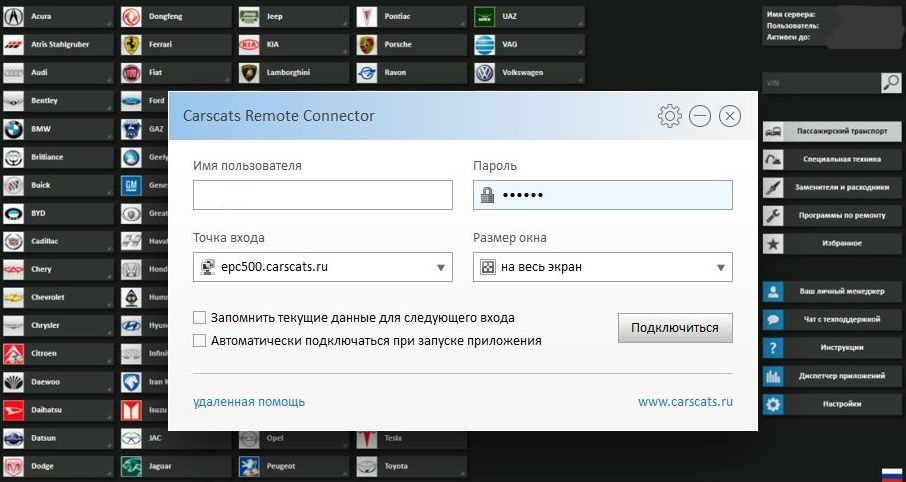Select the Cadillac brand tile

tap(58, 242)
